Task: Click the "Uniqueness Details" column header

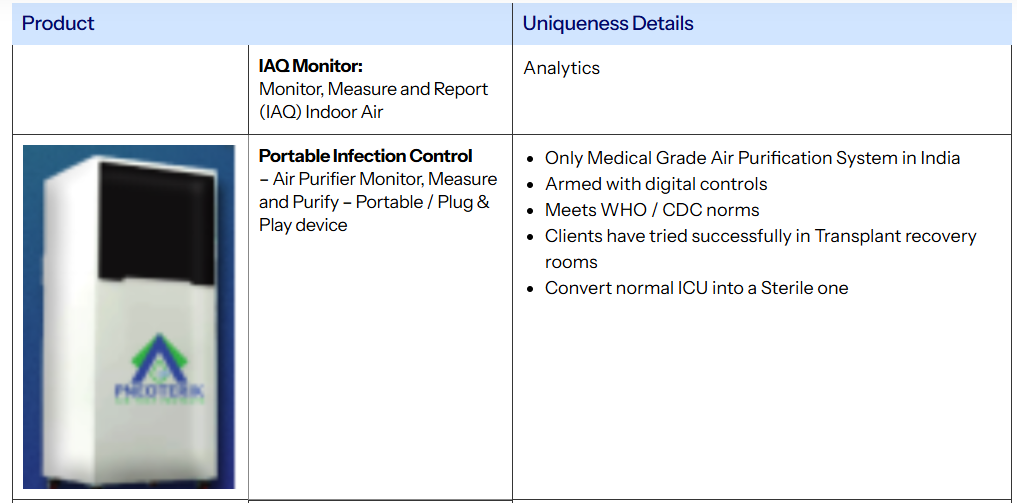Action: pyautogui.click(x=608, y=23)
